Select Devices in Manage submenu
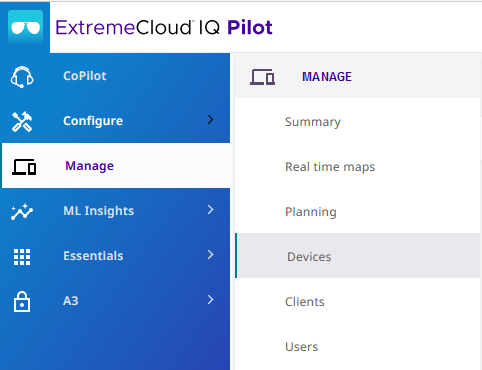The width and height of the screenshot is (482, 370). pos(358,256)
